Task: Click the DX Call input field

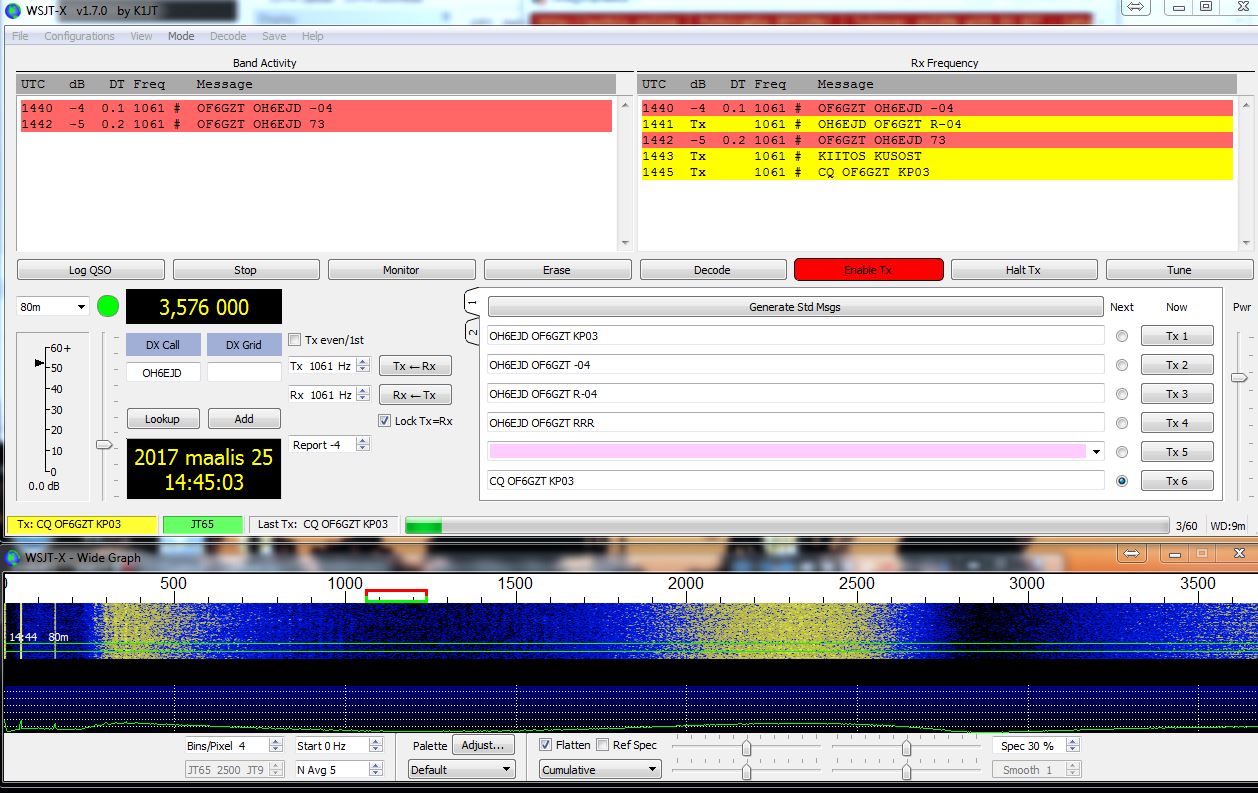Action: point(163,372)
